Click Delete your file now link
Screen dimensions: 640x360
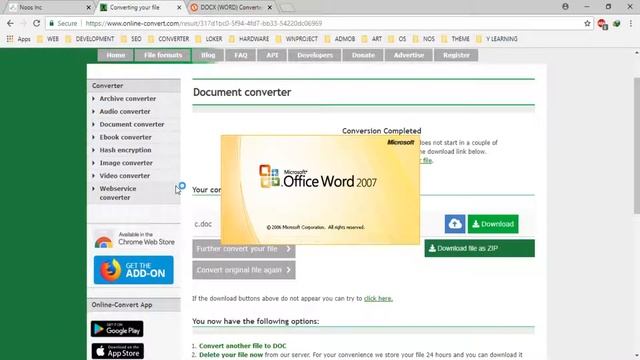click(231, 355)
